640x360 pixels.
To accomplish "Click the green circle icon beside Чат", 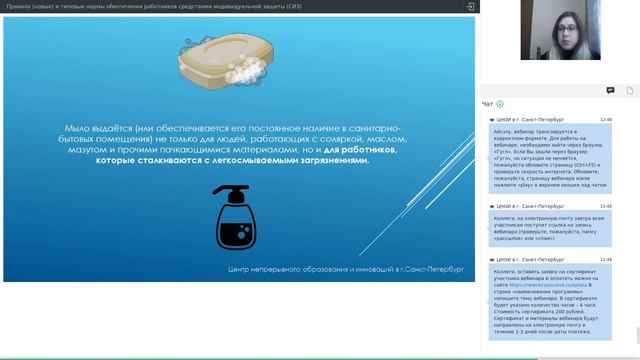I will (500, 104).
